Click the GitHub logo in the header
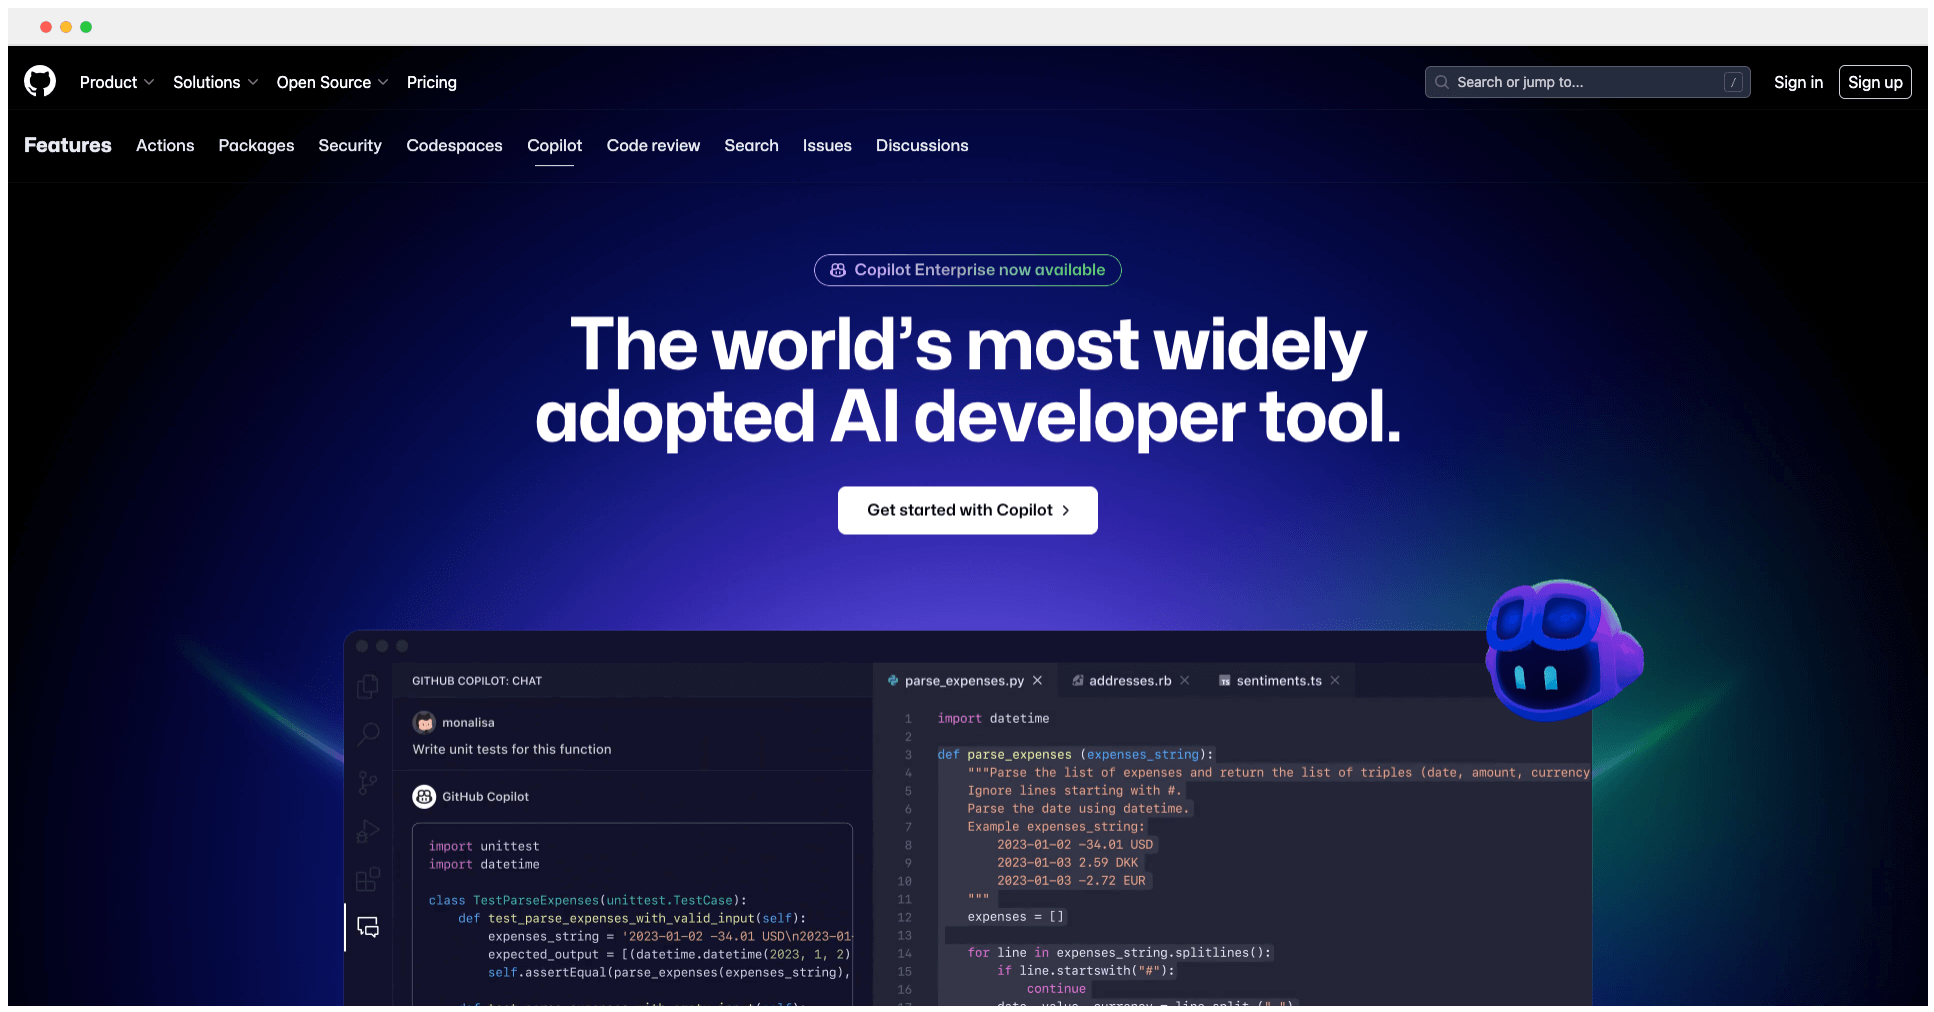This screenshot has height=1012, width=1934. tap(38, 81)
